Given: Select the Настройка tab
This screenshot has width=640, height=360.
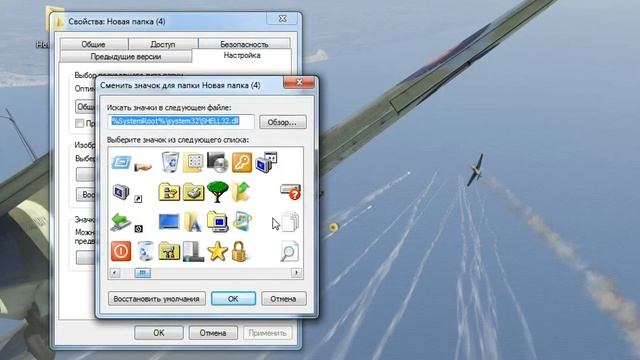Looking at the screenshot, I should pyautogui.click(x=242, y=56).
